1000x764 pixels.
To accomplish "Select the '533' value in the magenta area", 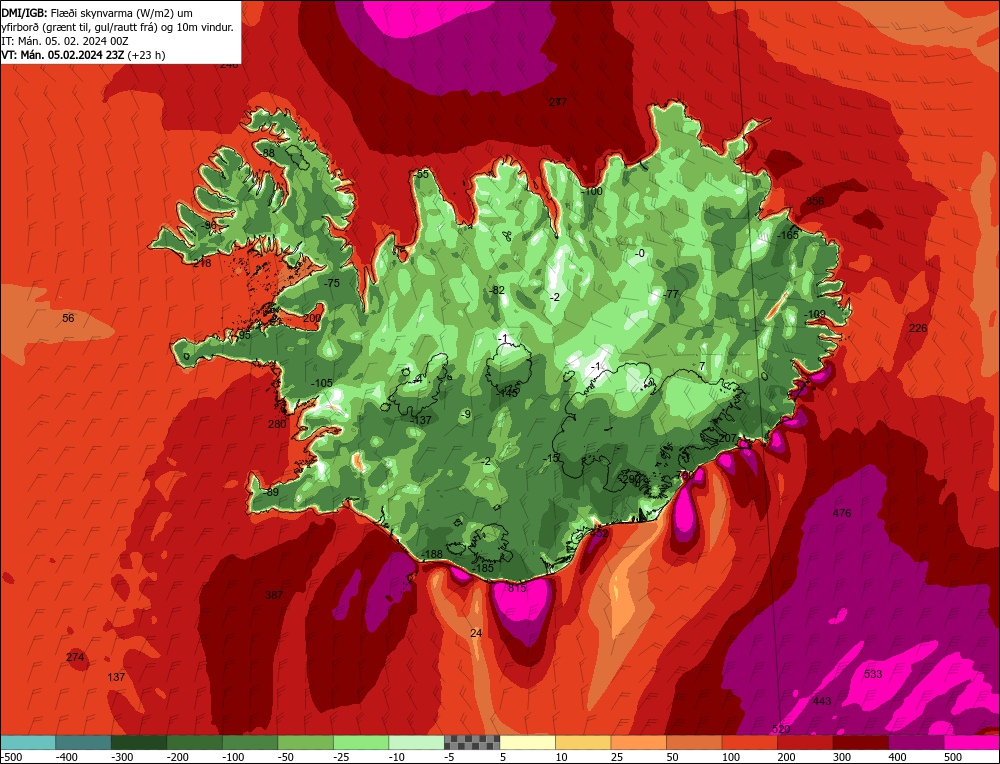I will (872, 674).
